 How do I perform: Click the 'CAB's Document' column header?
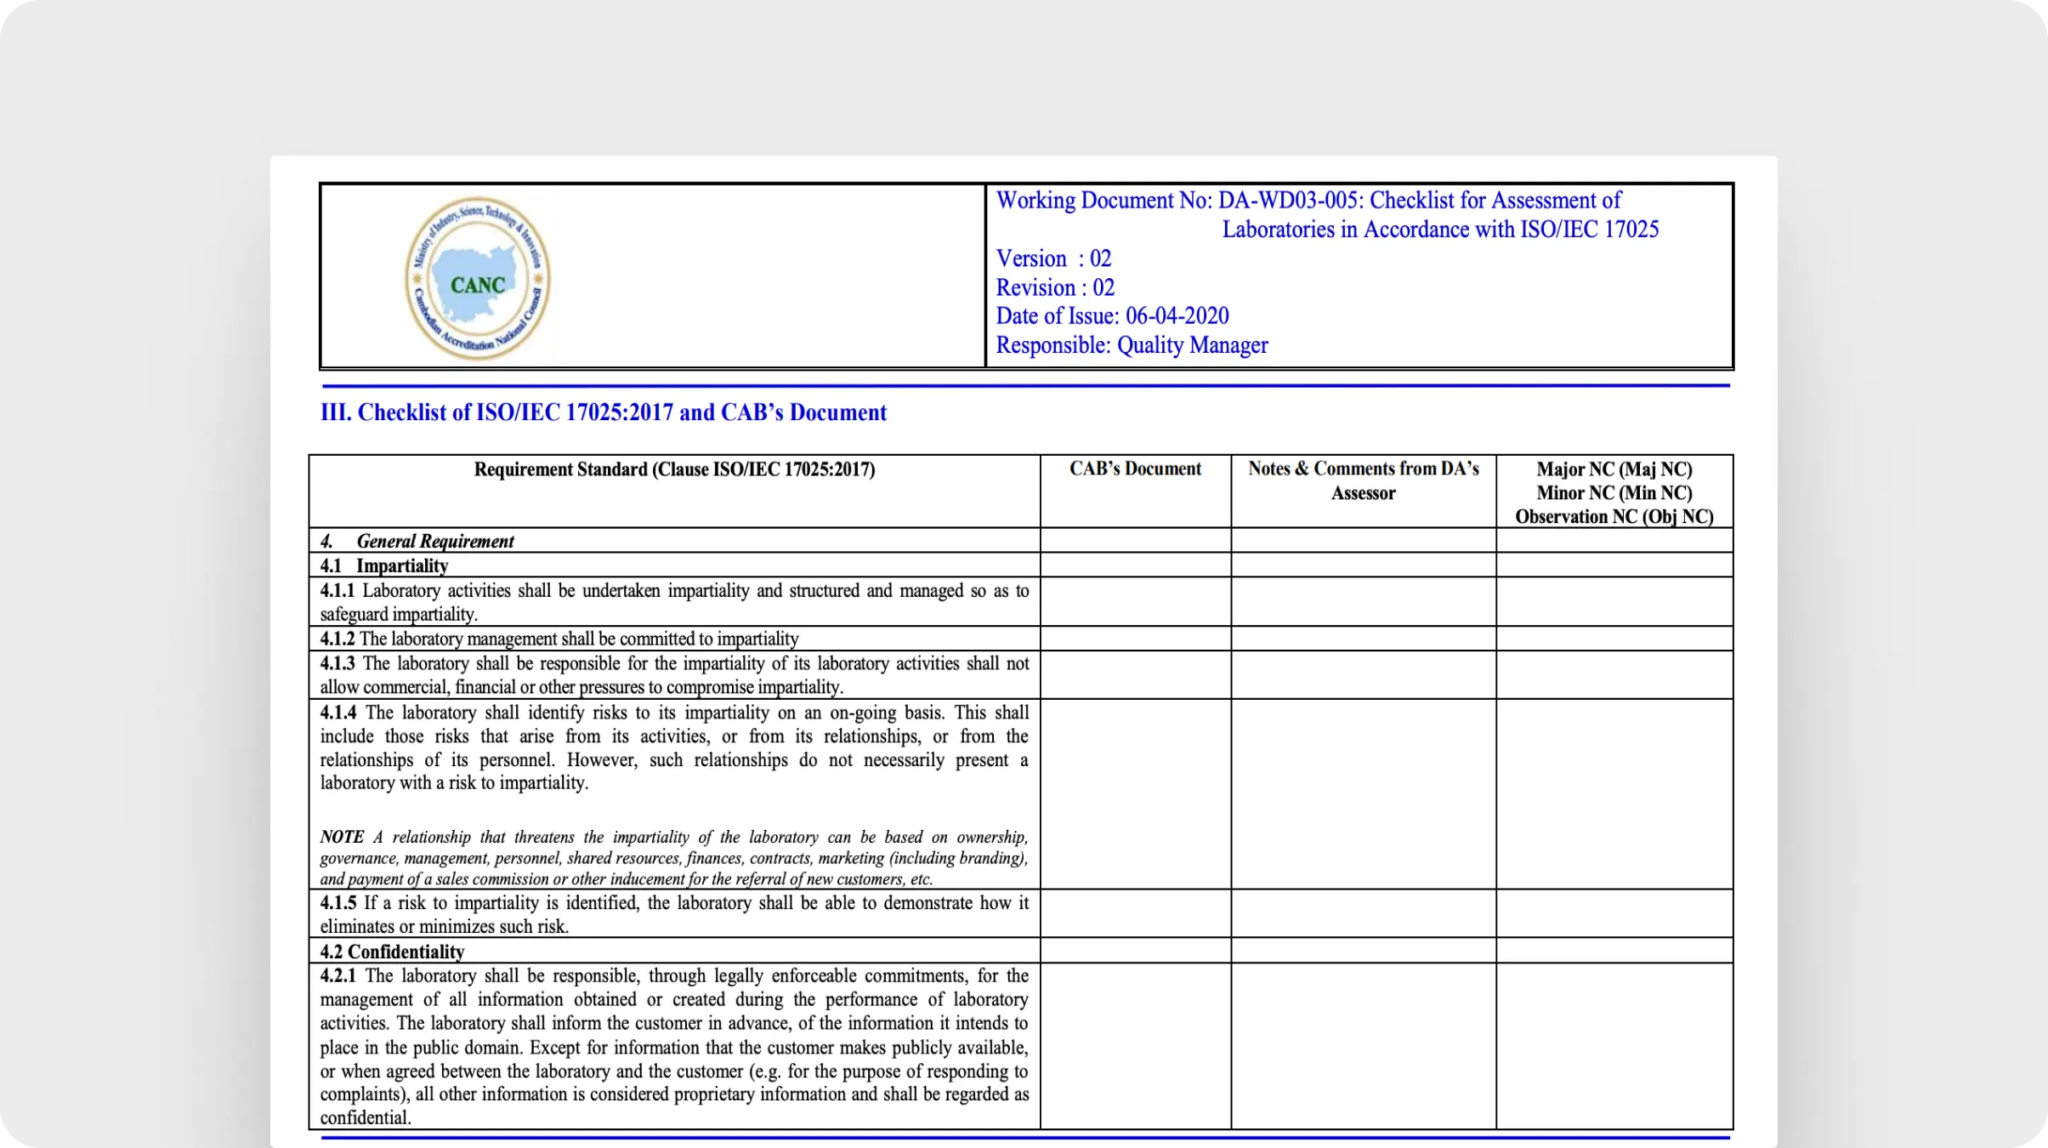pyautogui.click(x=1135, y=468)
